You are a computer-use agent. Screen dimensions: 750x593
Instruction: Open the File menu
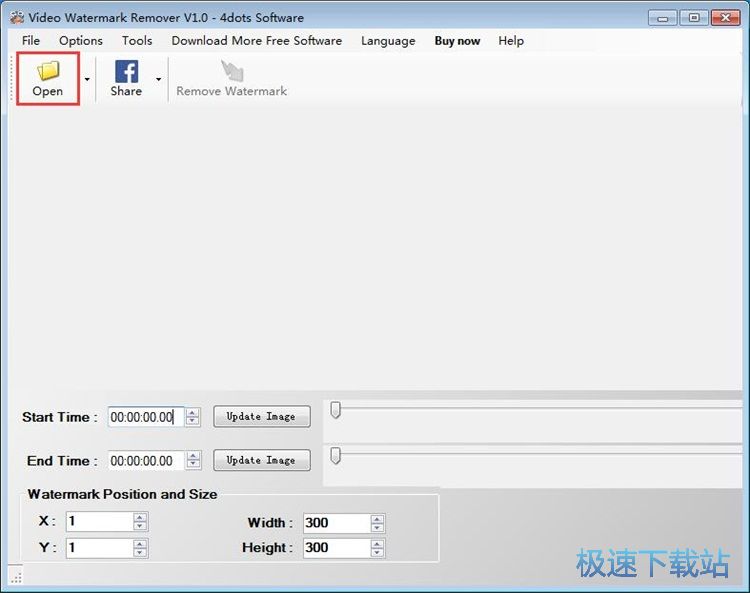point(31,41)
